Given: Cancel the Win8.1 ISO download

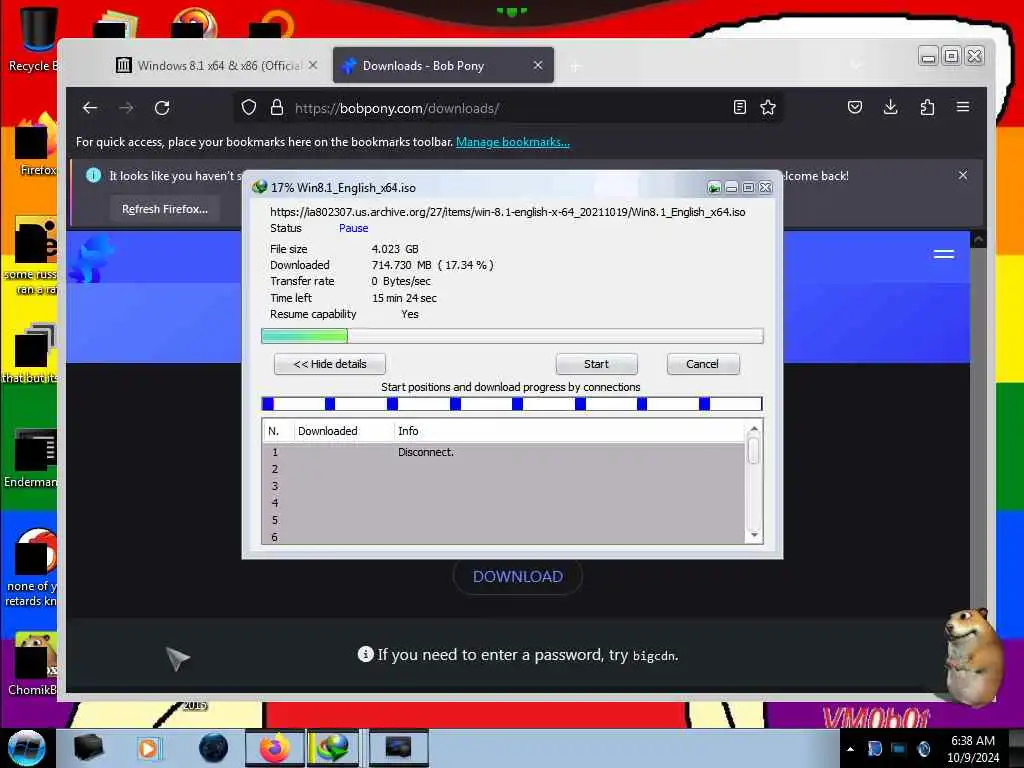Looking at the screenshot, I should pyautogui.click(x=703, y=364).
